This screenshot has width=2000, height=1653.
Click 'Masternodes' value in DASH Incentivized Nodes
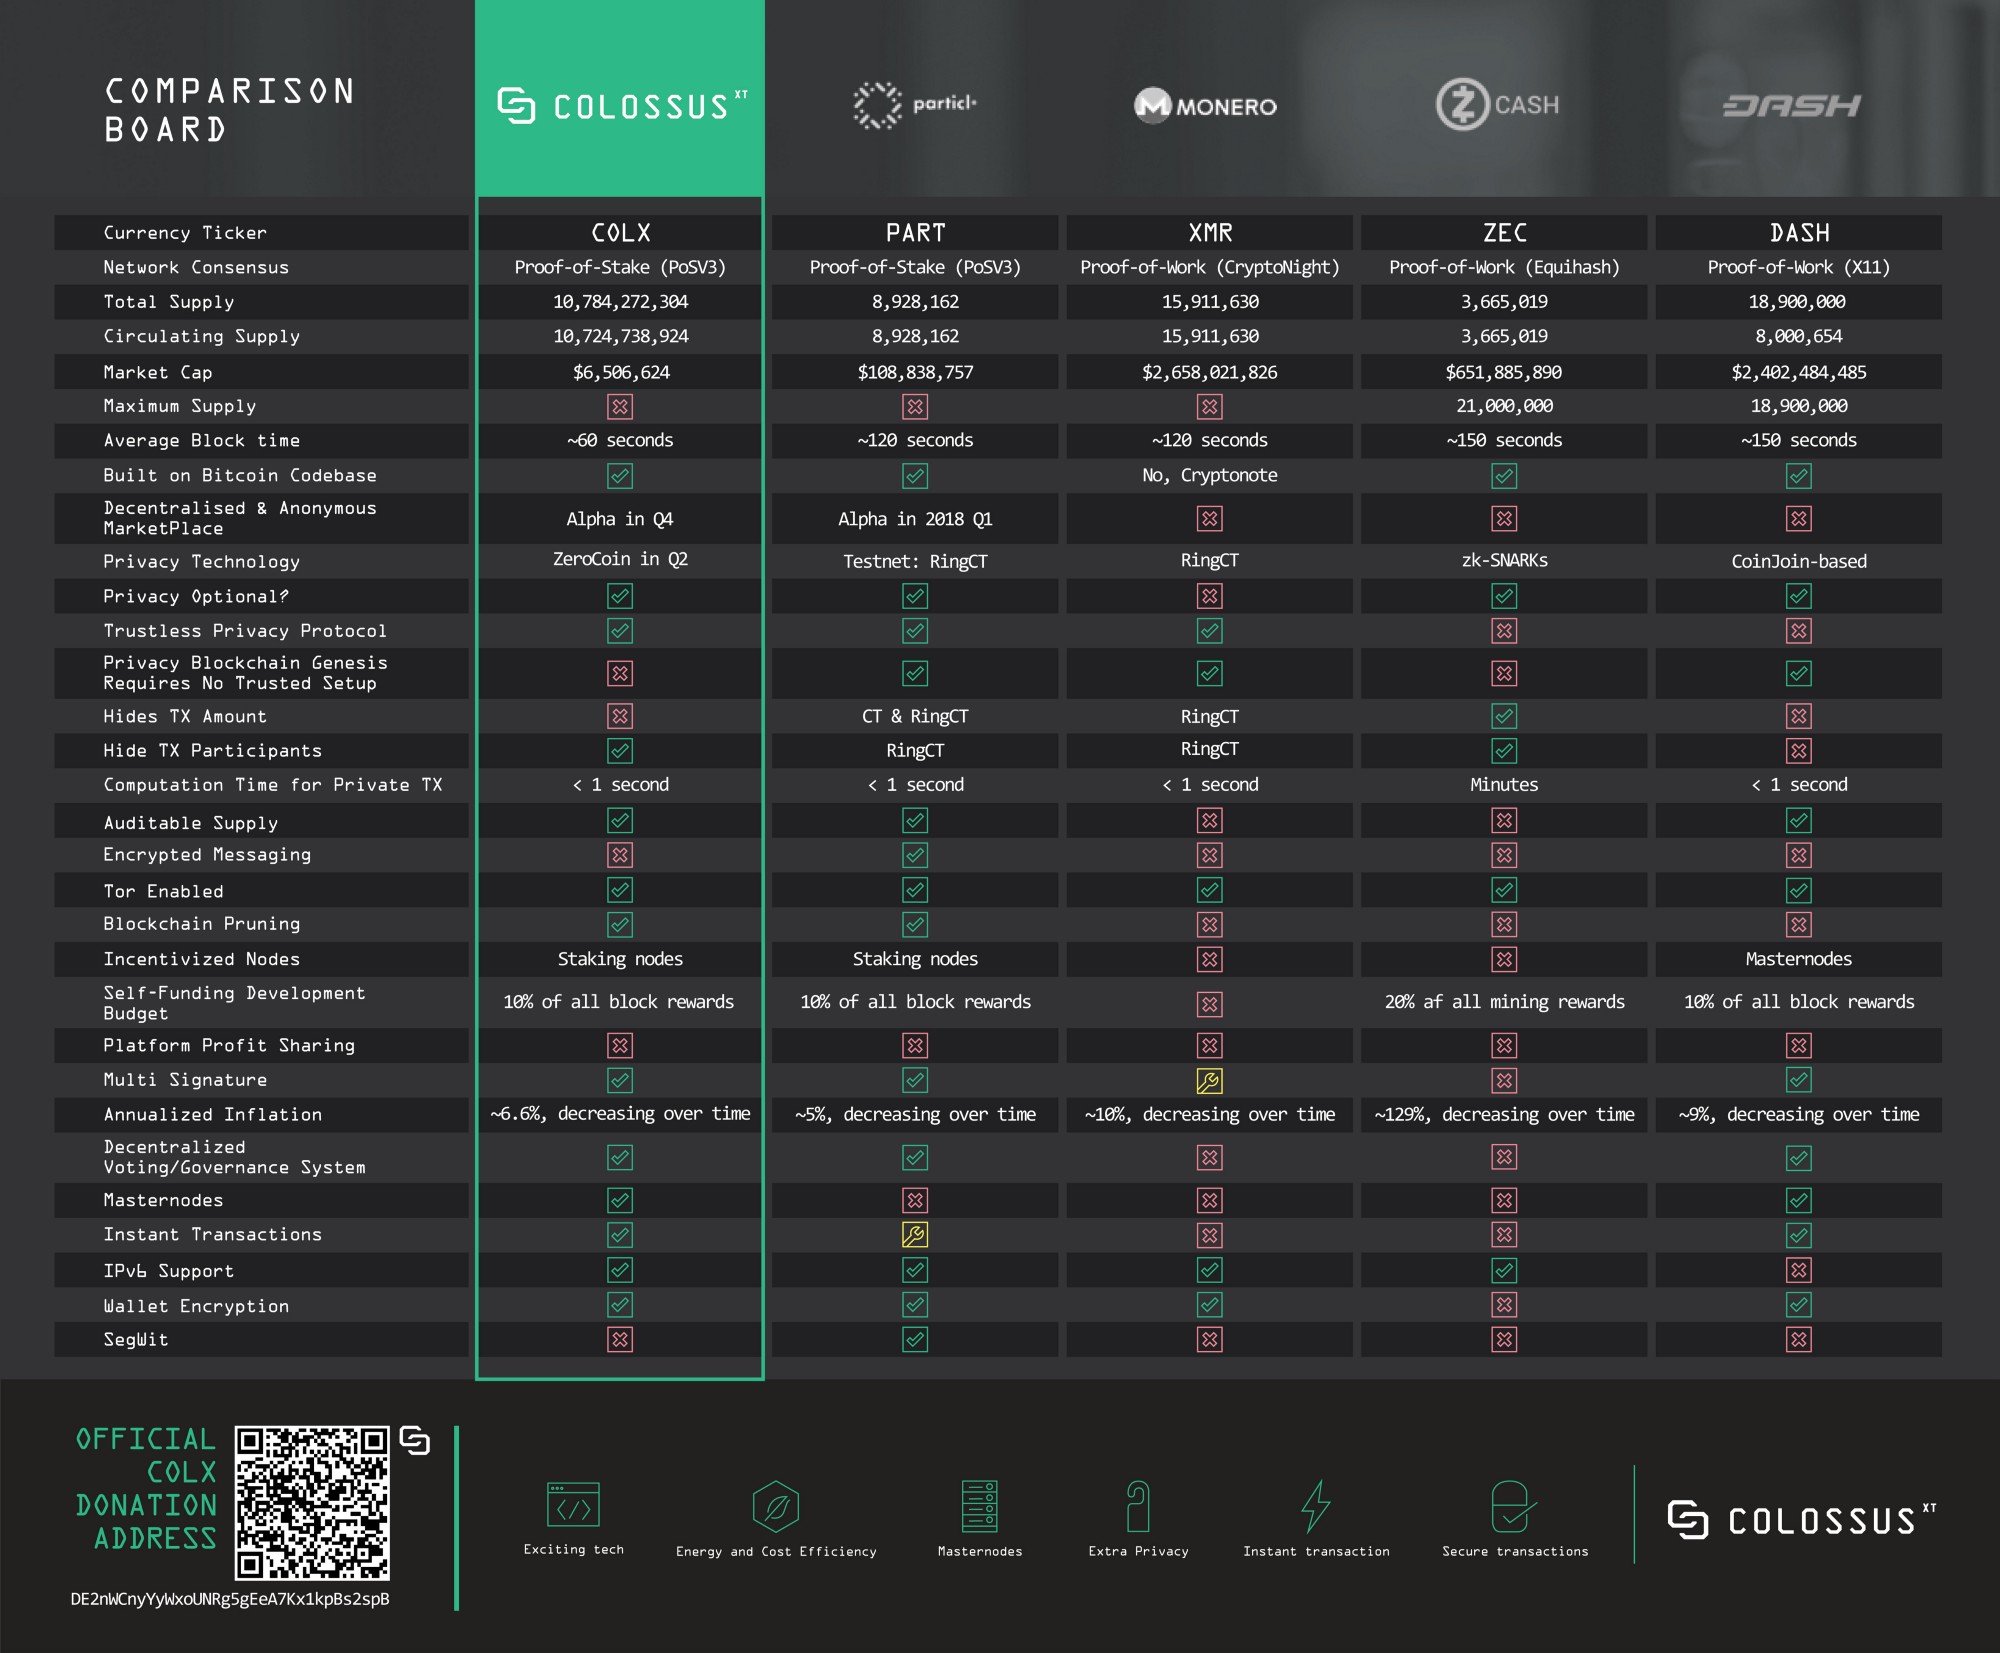(1798, 959)
